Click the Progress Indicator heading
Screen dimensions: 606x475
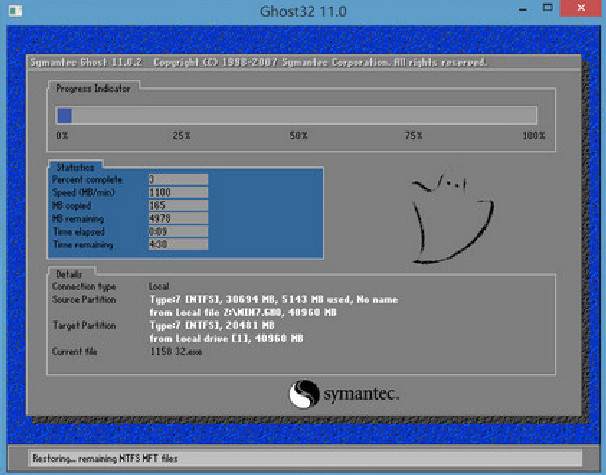(x=93, y=89)
